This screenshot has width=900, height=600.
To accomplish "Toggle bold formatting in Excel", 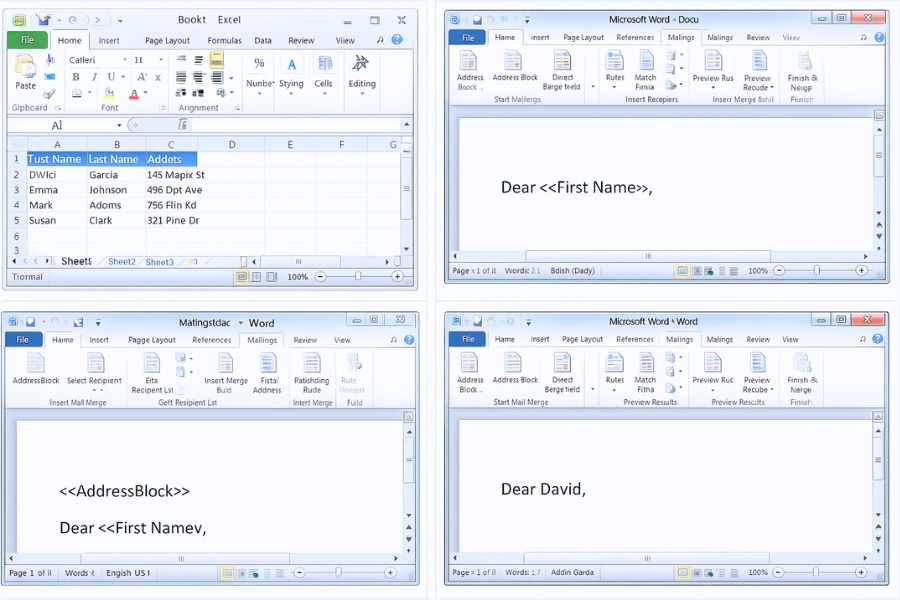I will [75, 77].
